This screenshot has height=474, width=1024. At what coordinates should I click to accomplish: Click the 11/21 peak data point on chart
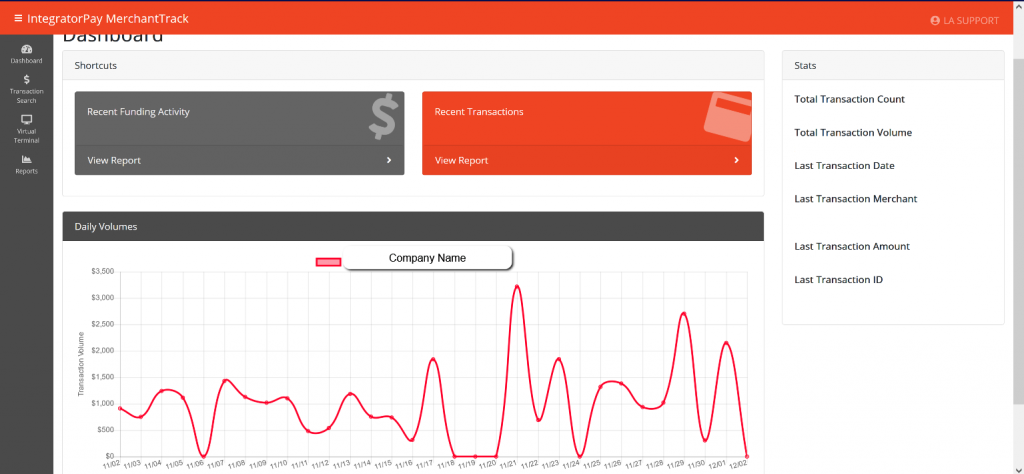tap(517, 287)
